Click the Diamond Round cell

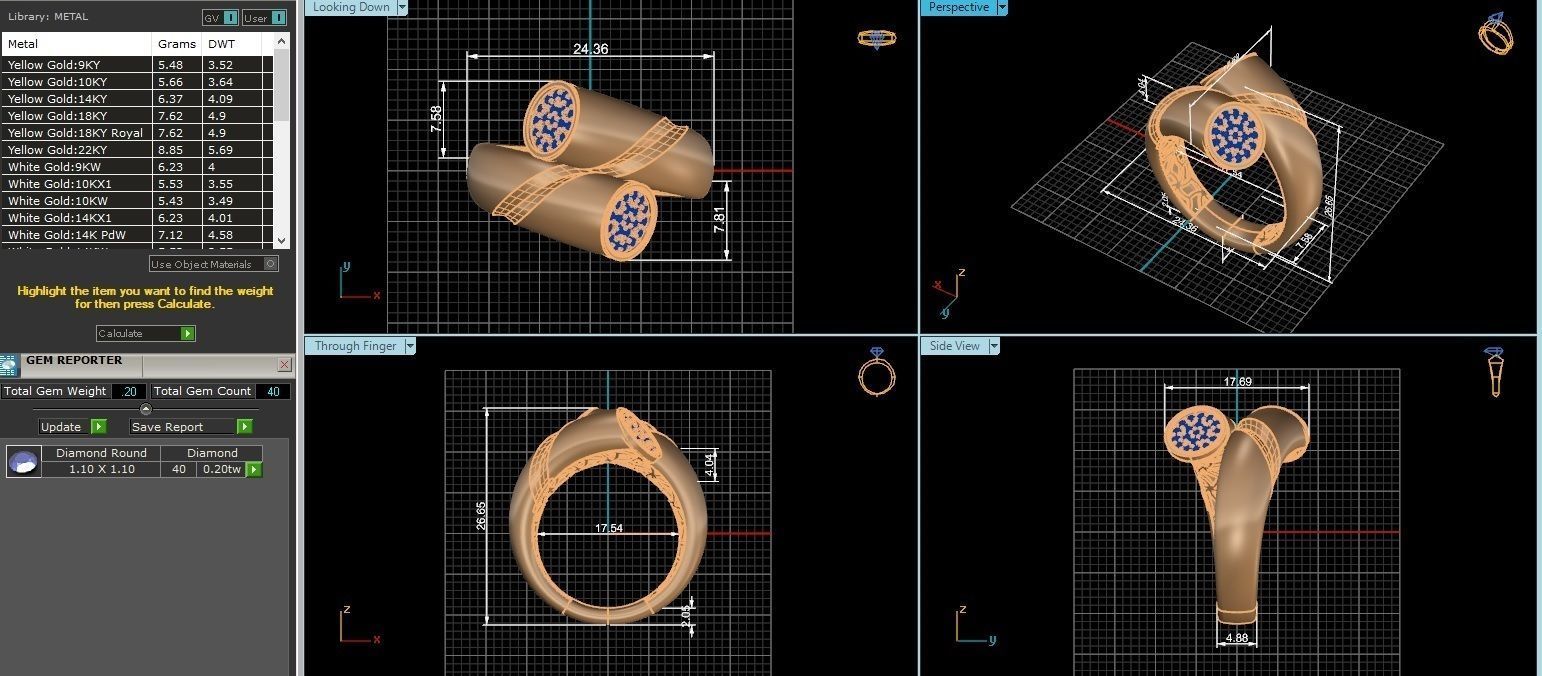point(101,453)
